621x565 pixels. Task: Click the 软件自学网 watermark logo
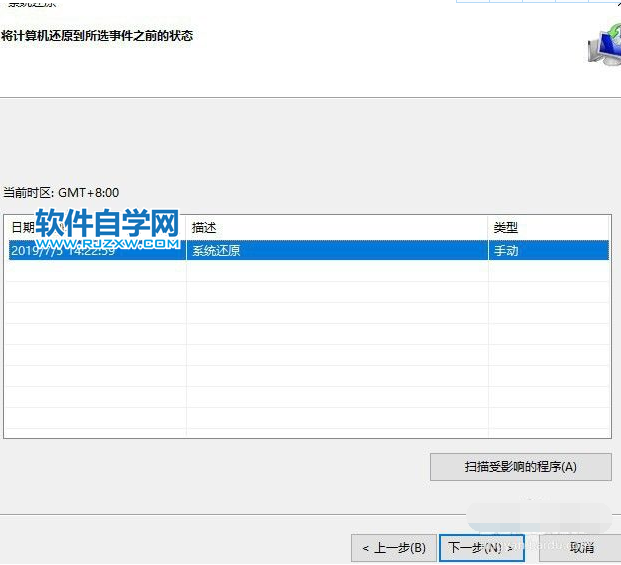(x=106, y=222)
